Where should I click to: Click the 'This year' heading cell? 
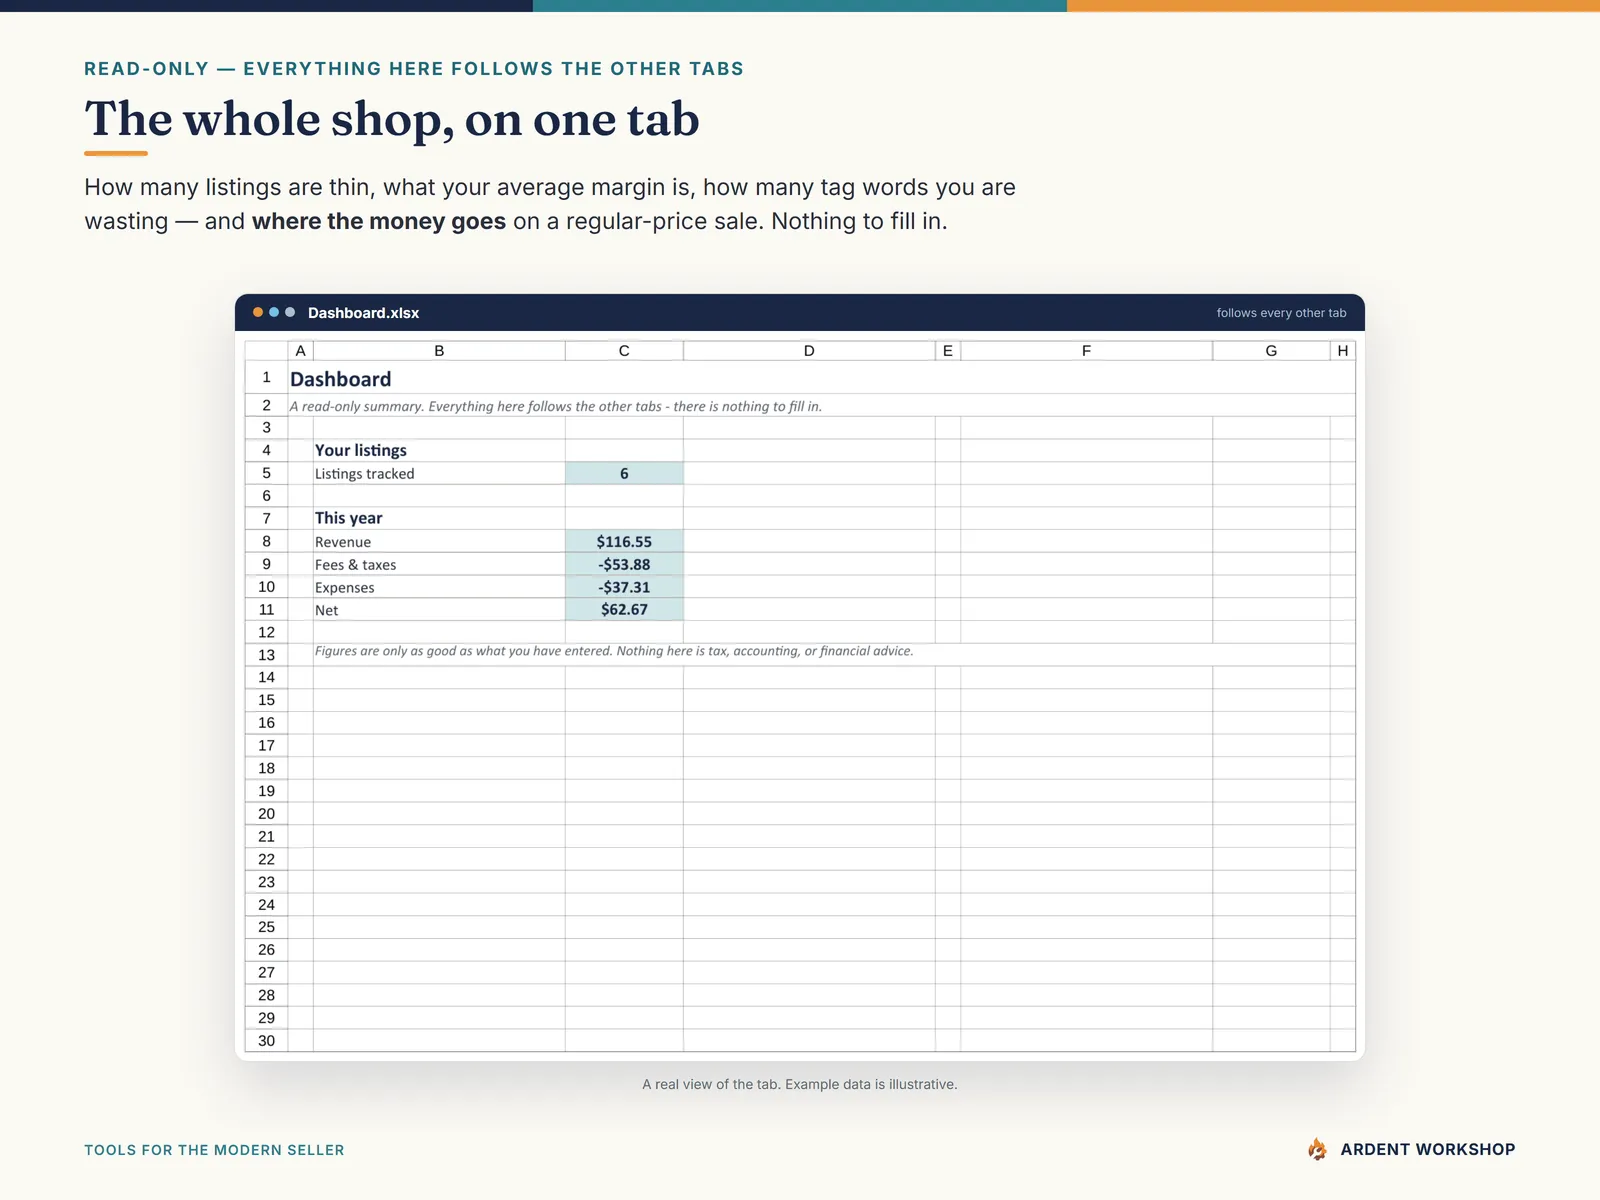click(439, 518)
